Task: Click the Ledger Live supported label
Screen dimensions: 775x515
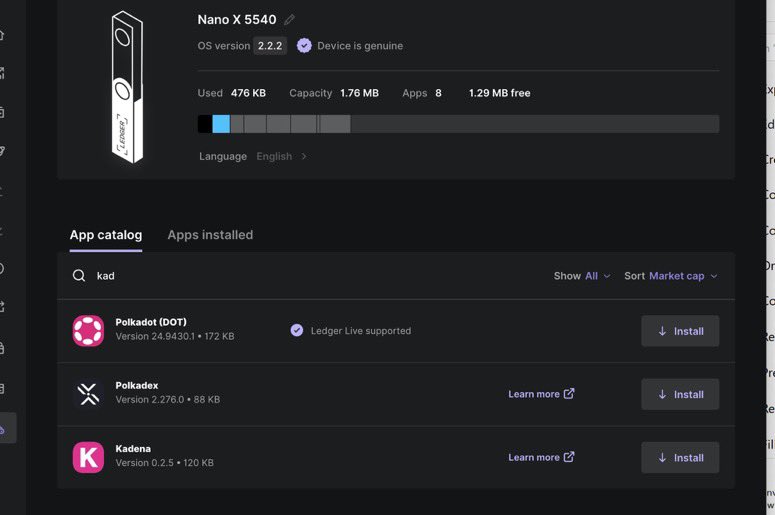Action: click(361, 331)
